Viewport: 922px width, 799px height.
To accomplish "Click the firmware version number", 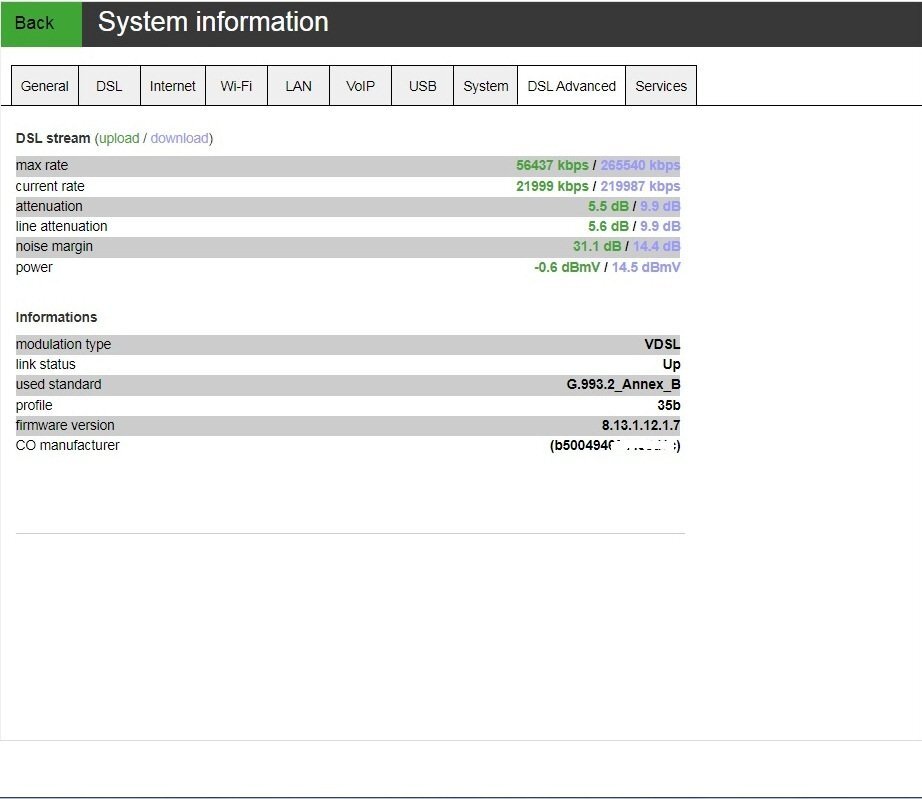I will pos(640,426).
